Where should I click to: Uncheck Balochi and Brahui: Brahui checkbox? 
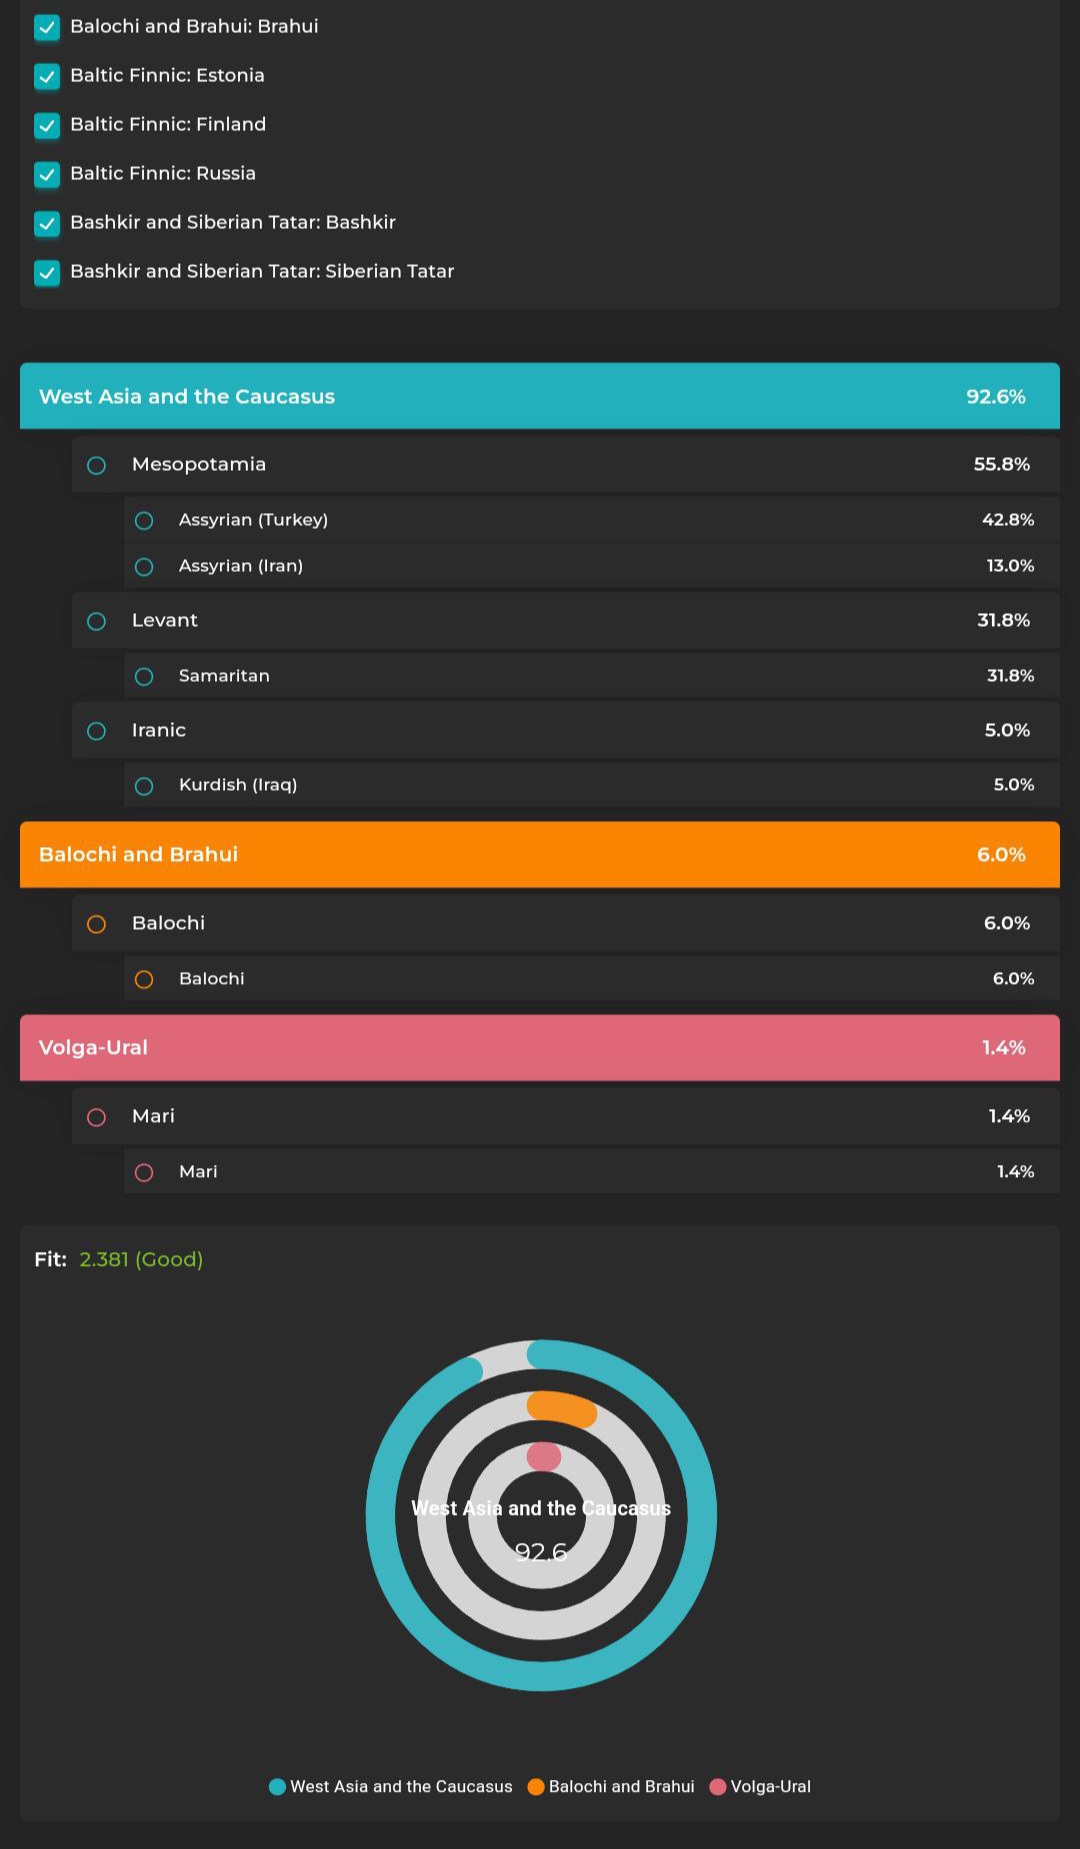pos(47,27)
